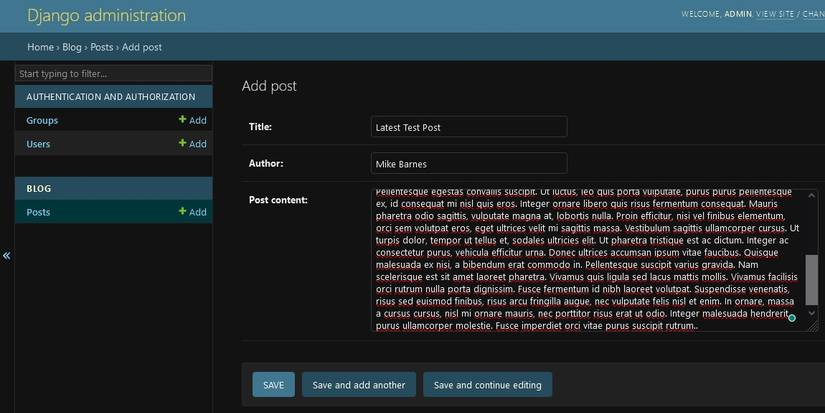Click Save and continue editing button

[488, 385]
